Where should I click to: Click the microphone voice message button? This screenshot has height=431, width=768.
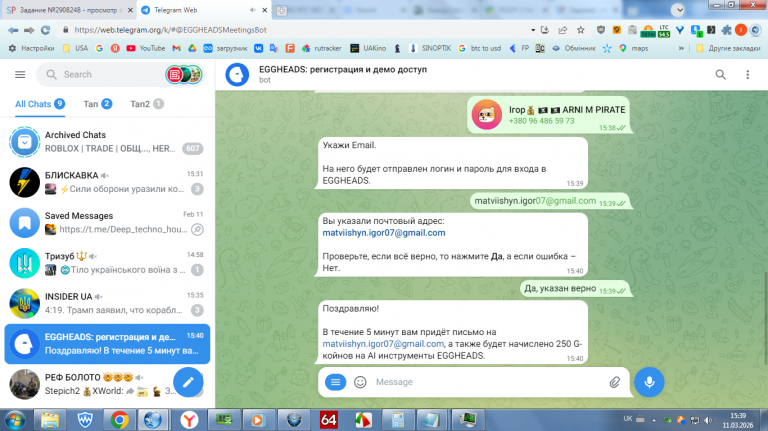(649, 382)
